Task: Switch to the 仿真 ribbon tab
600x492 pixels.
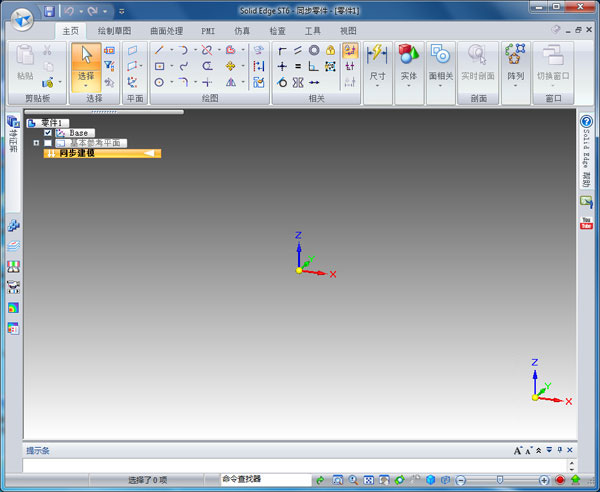Action: coord(242,31)
